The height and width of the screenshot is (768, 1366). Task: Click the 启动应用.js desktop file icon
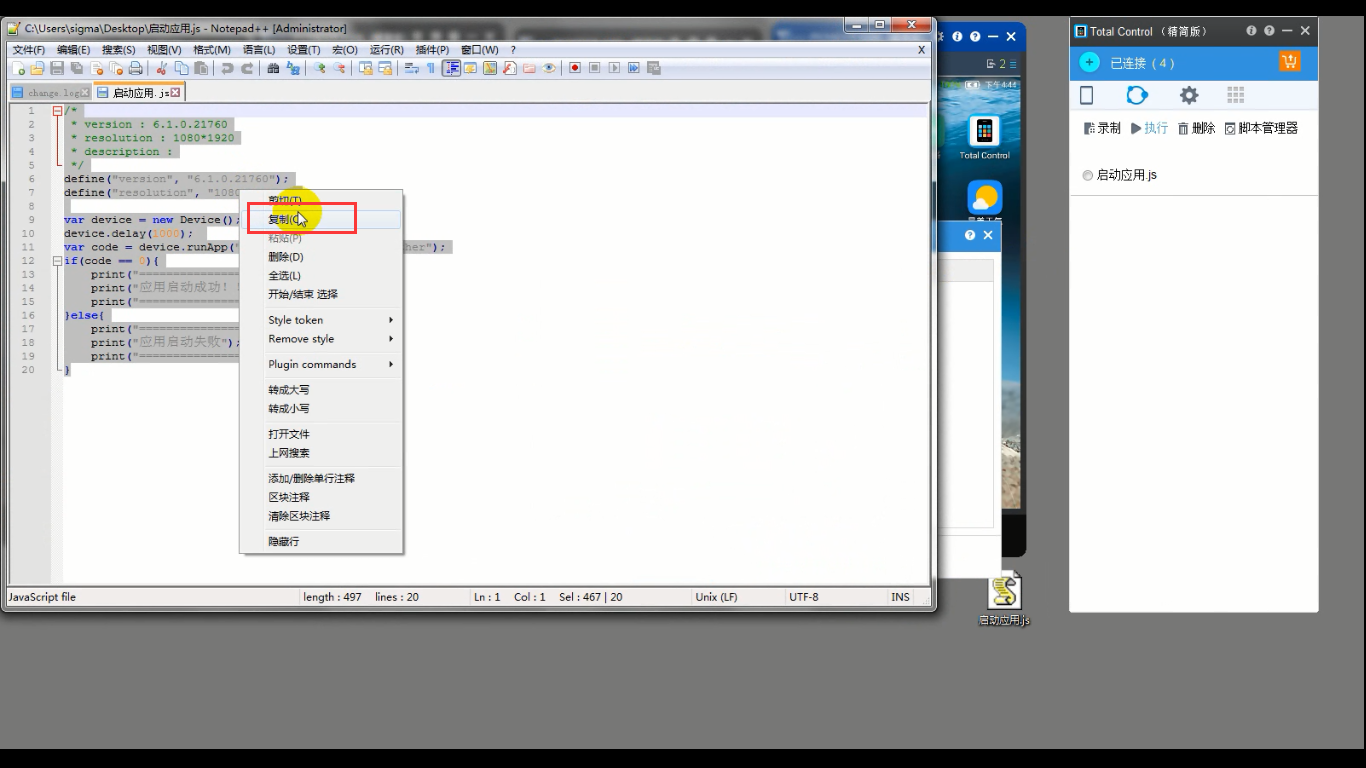point(1004,598)
